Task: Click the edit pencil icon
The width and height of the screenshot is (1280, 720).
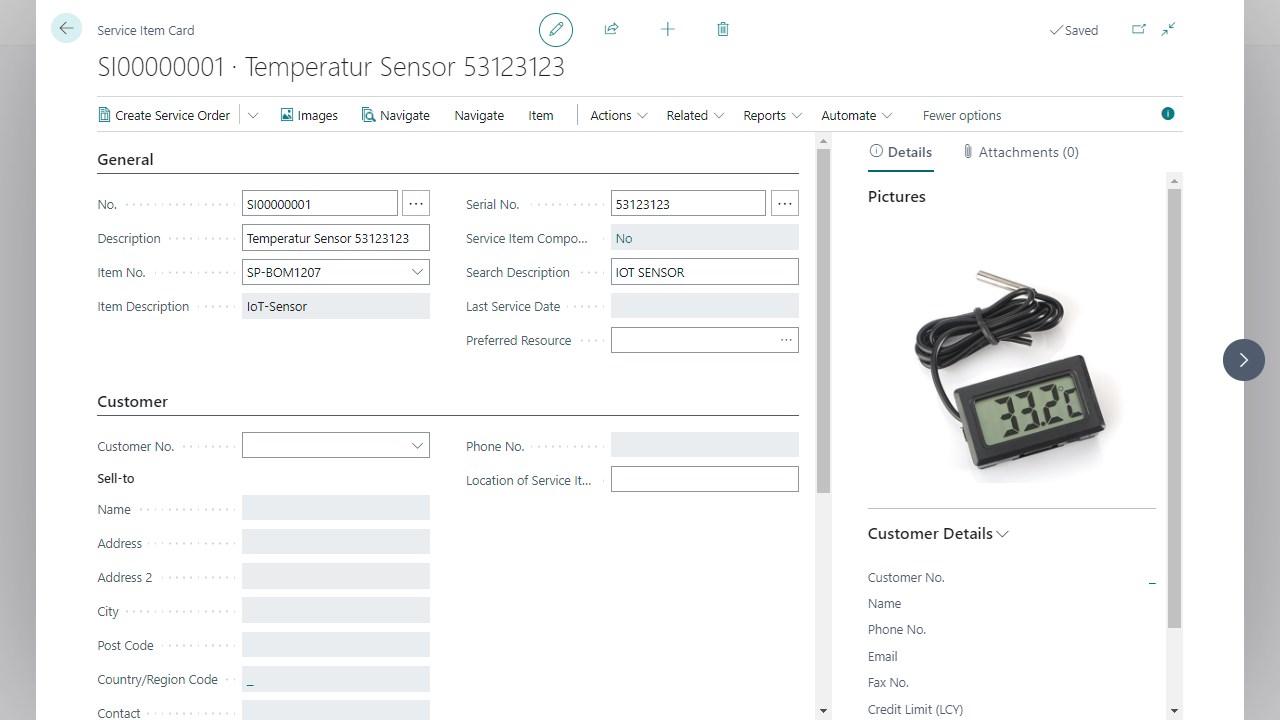Action: tap(556, 29)
